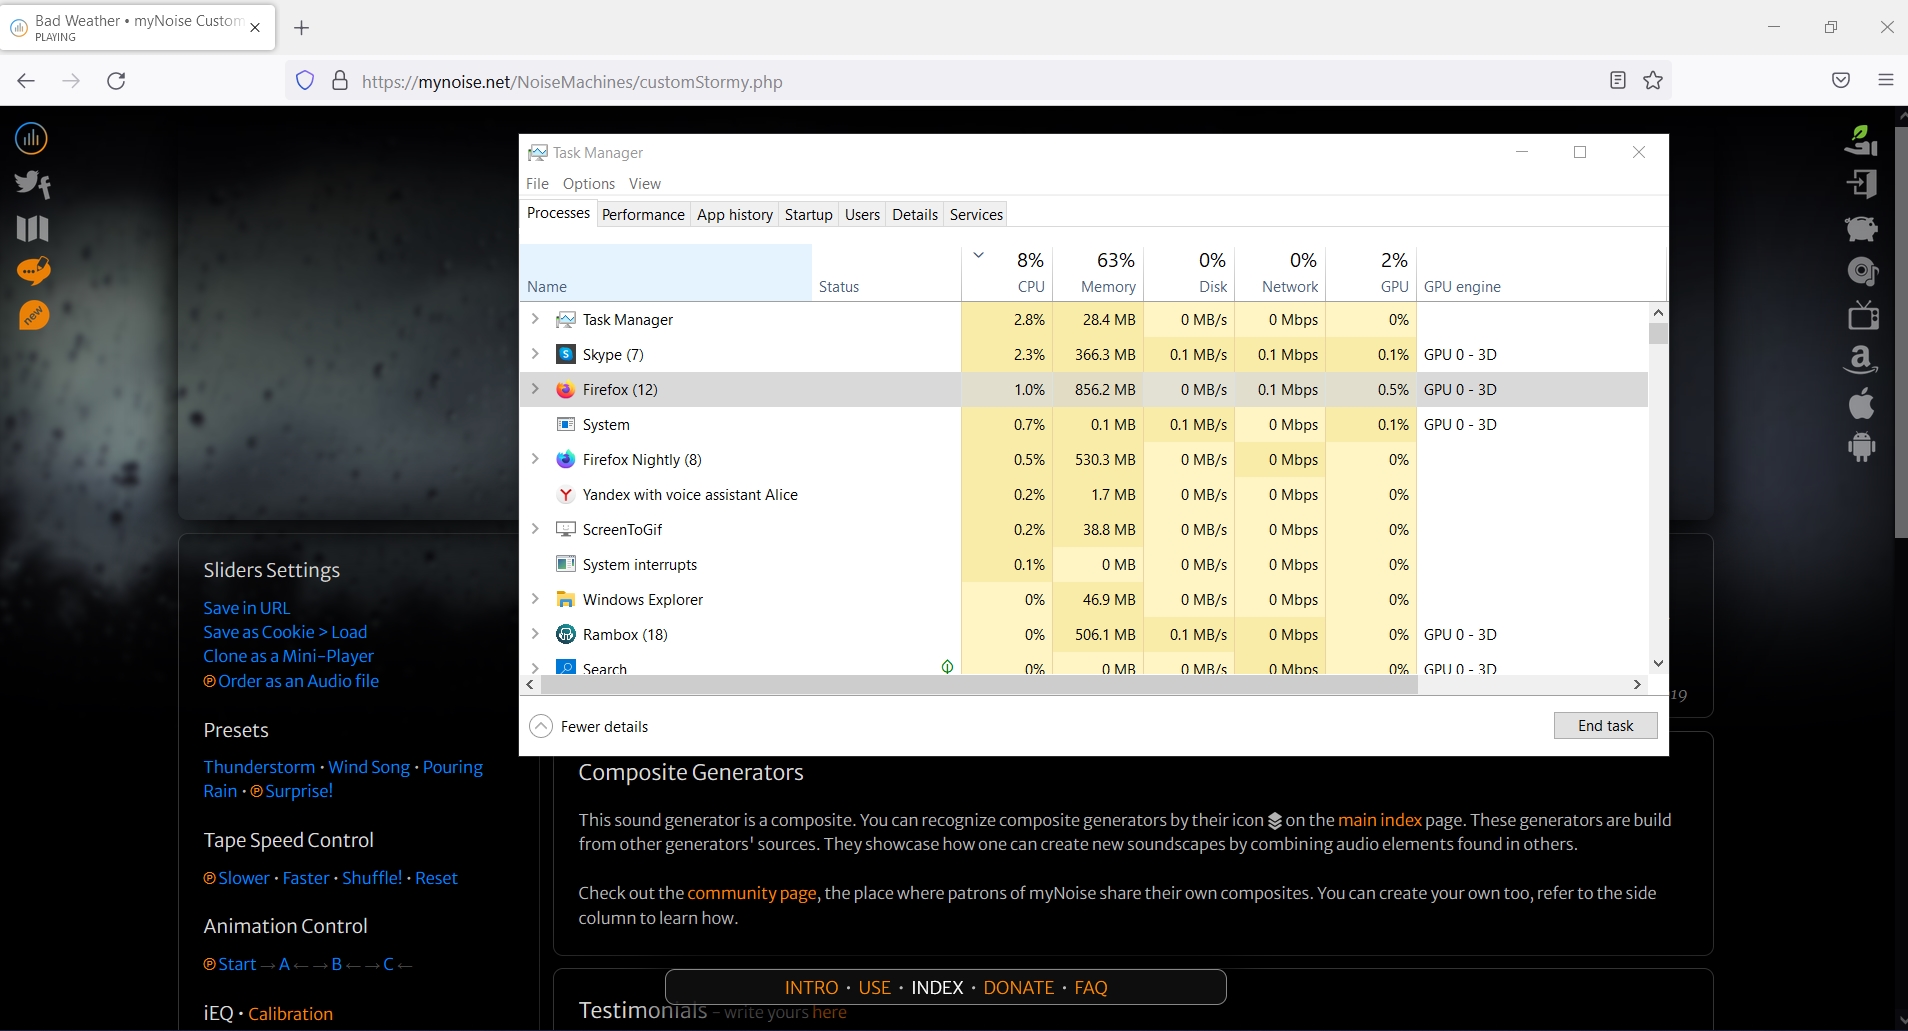Enable reader view in the address bar
This screenshot has width=1908, height=1031.
pos(1617,81)
